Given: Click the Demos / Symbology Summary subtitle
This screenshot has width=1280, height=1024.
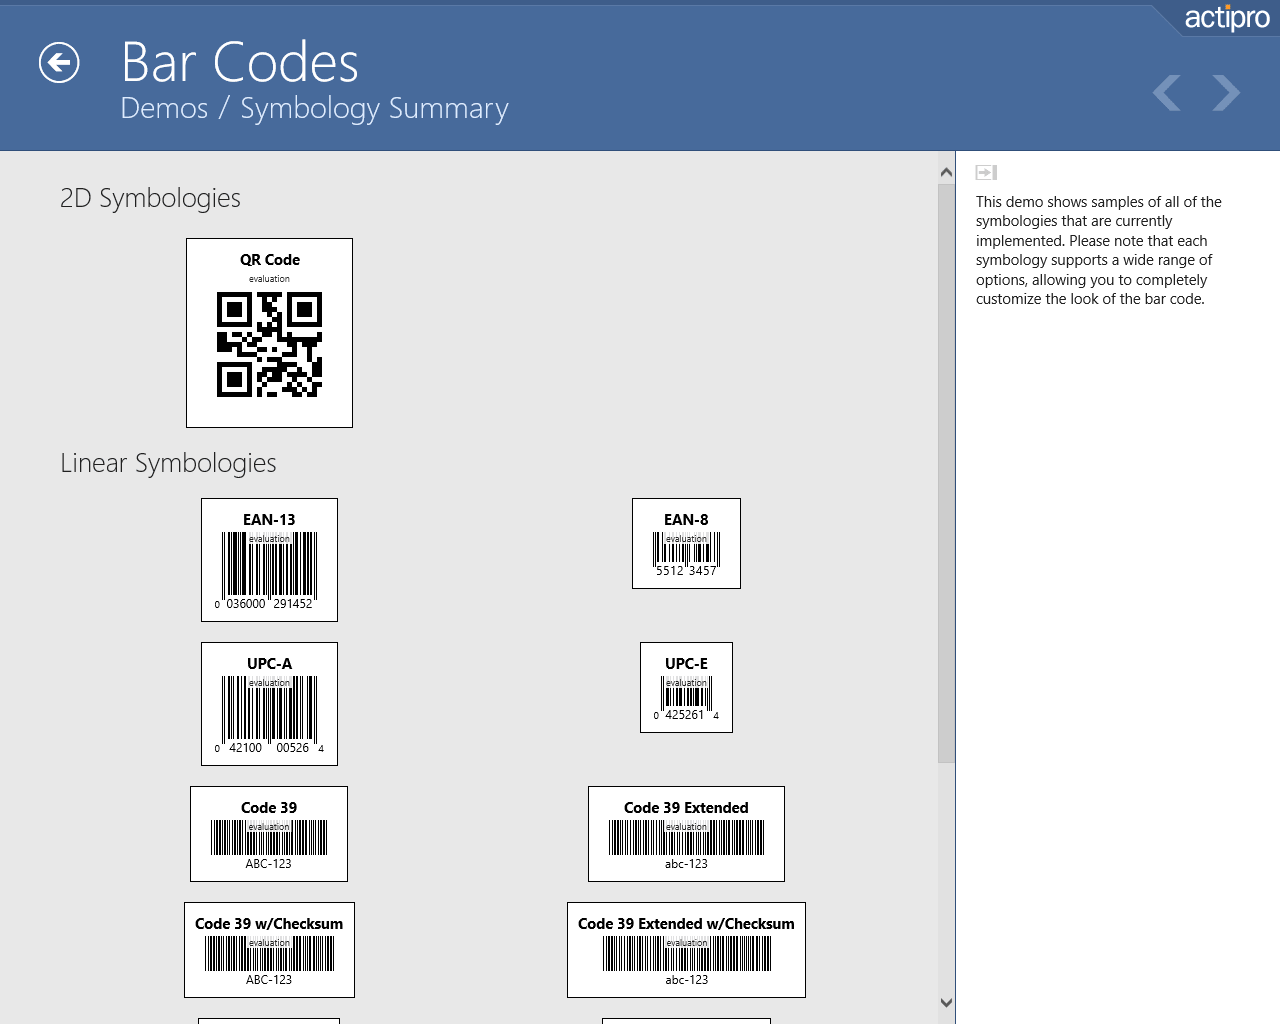Looking at the screenshot, I should pos(314,108).
